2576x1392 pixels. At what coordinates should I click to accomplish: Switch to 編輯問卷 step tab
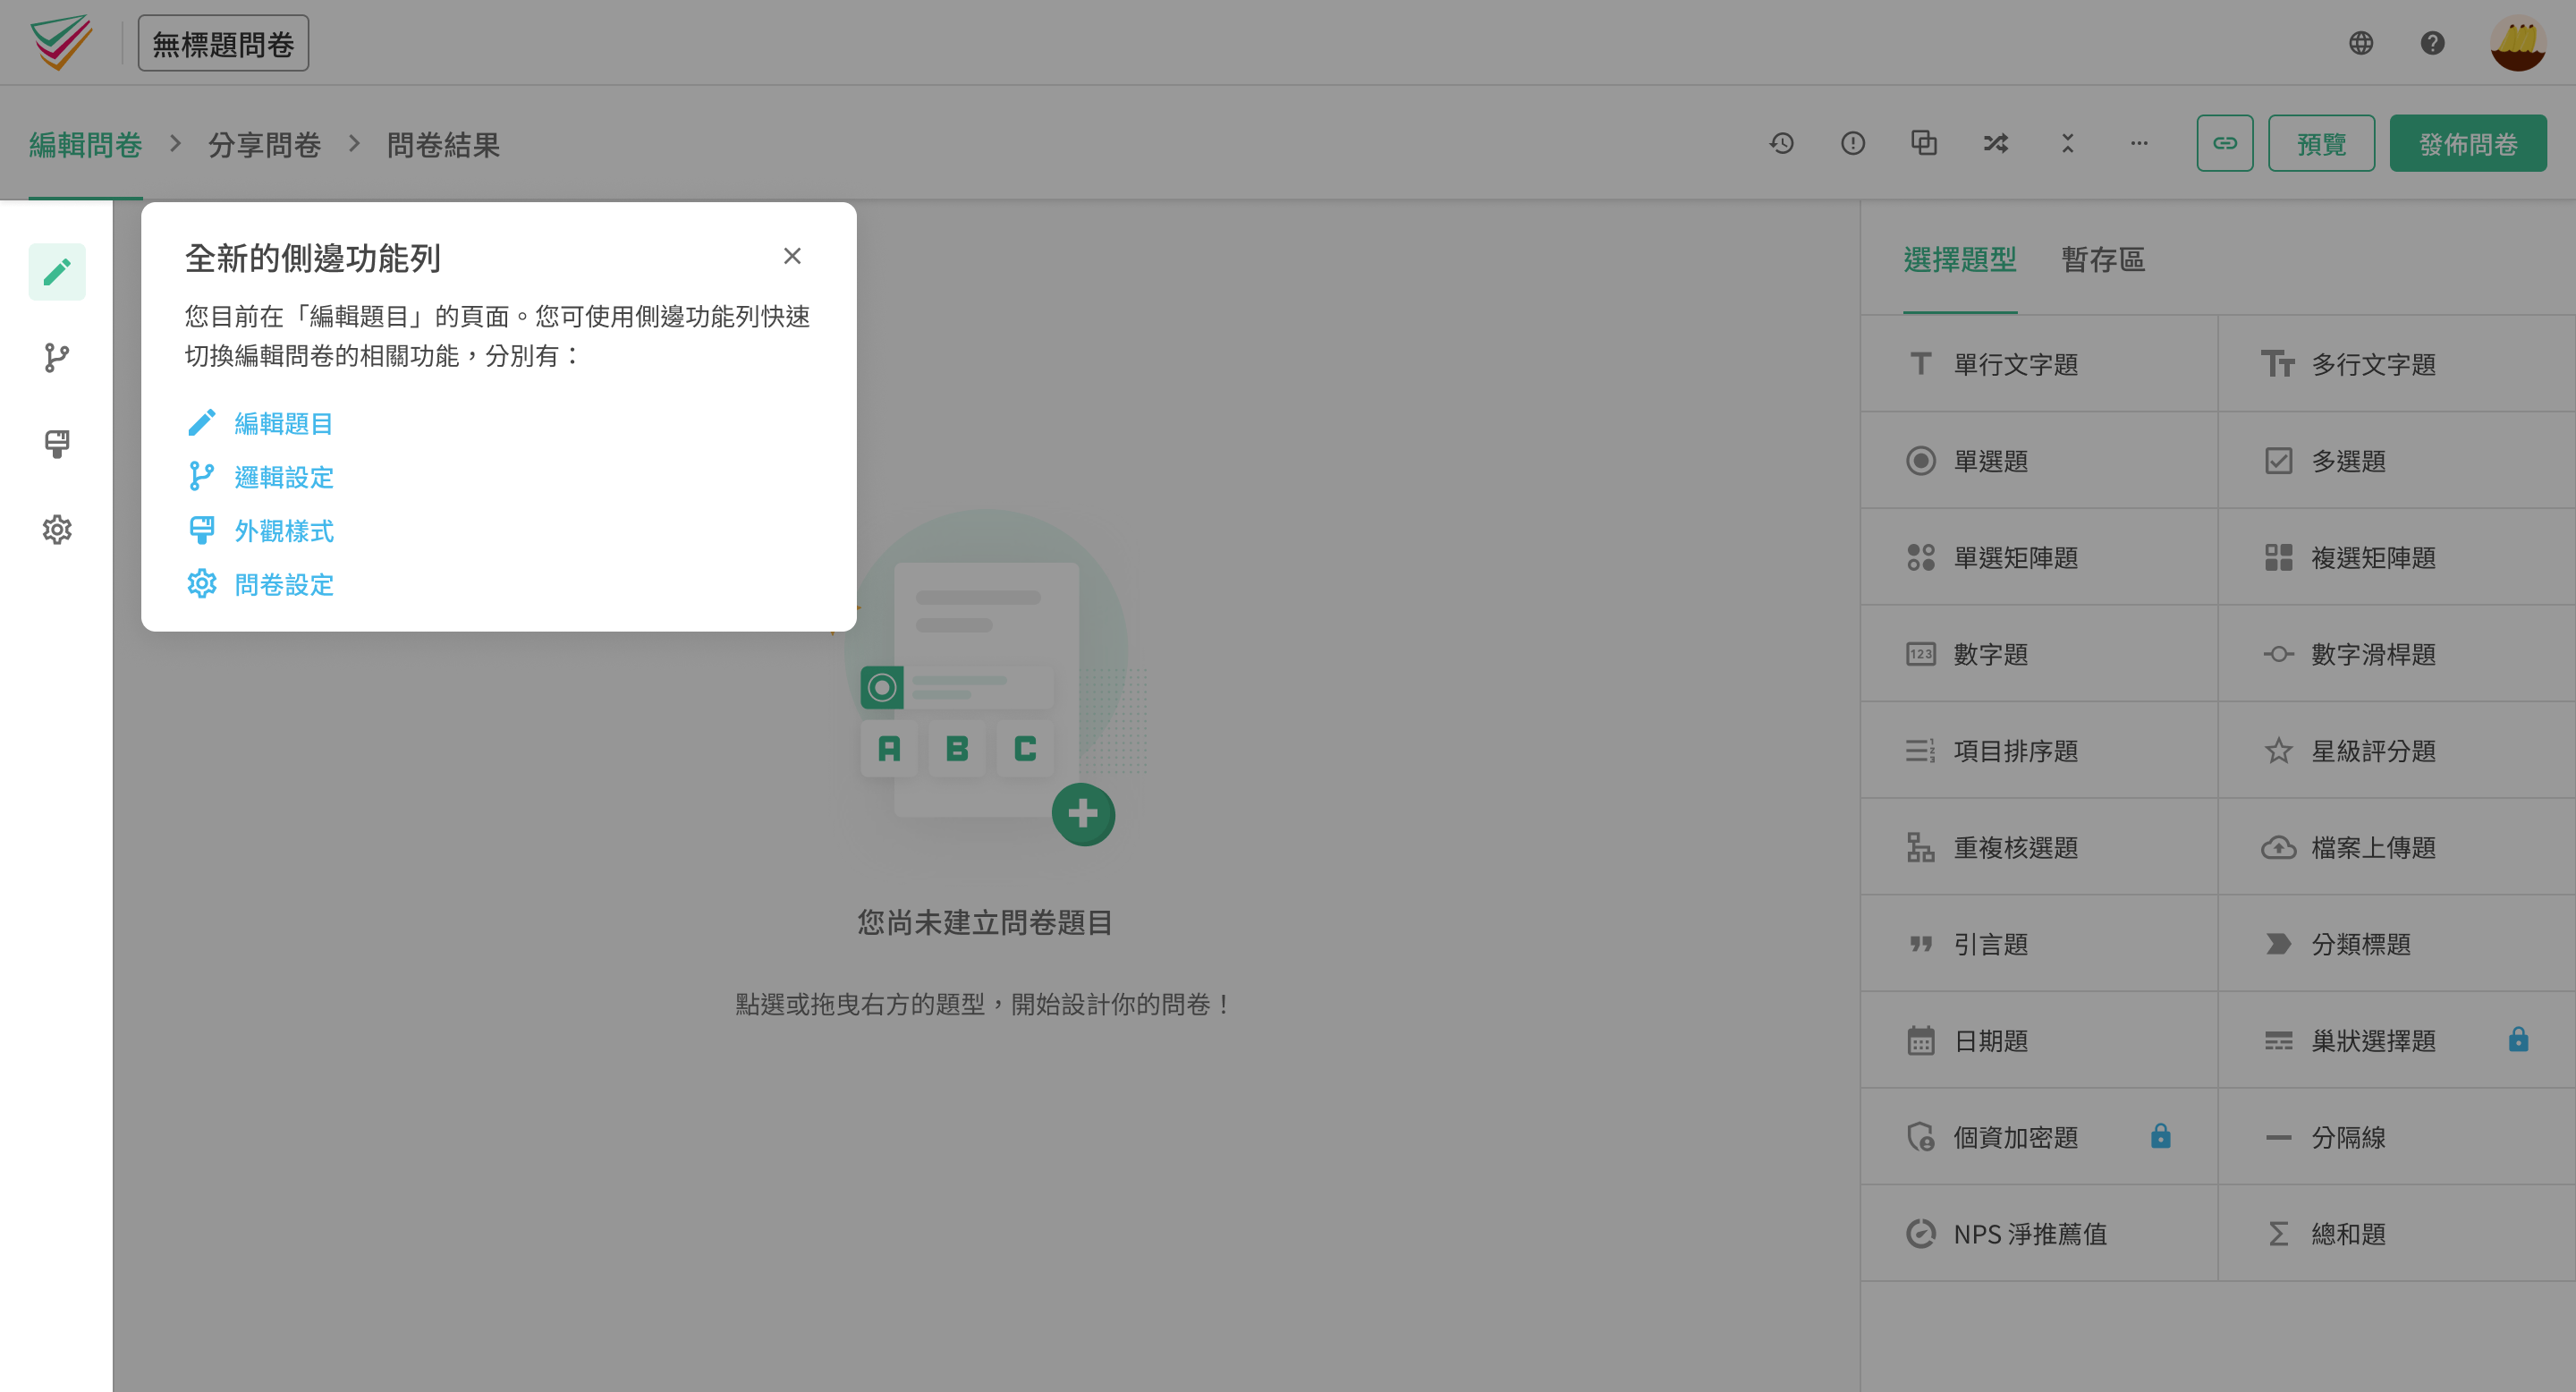click(x=86, y=145)
